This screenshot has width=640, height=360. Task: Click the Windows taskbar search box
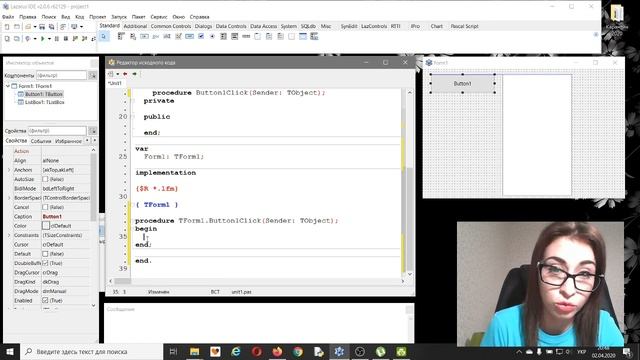coord(91,351)
